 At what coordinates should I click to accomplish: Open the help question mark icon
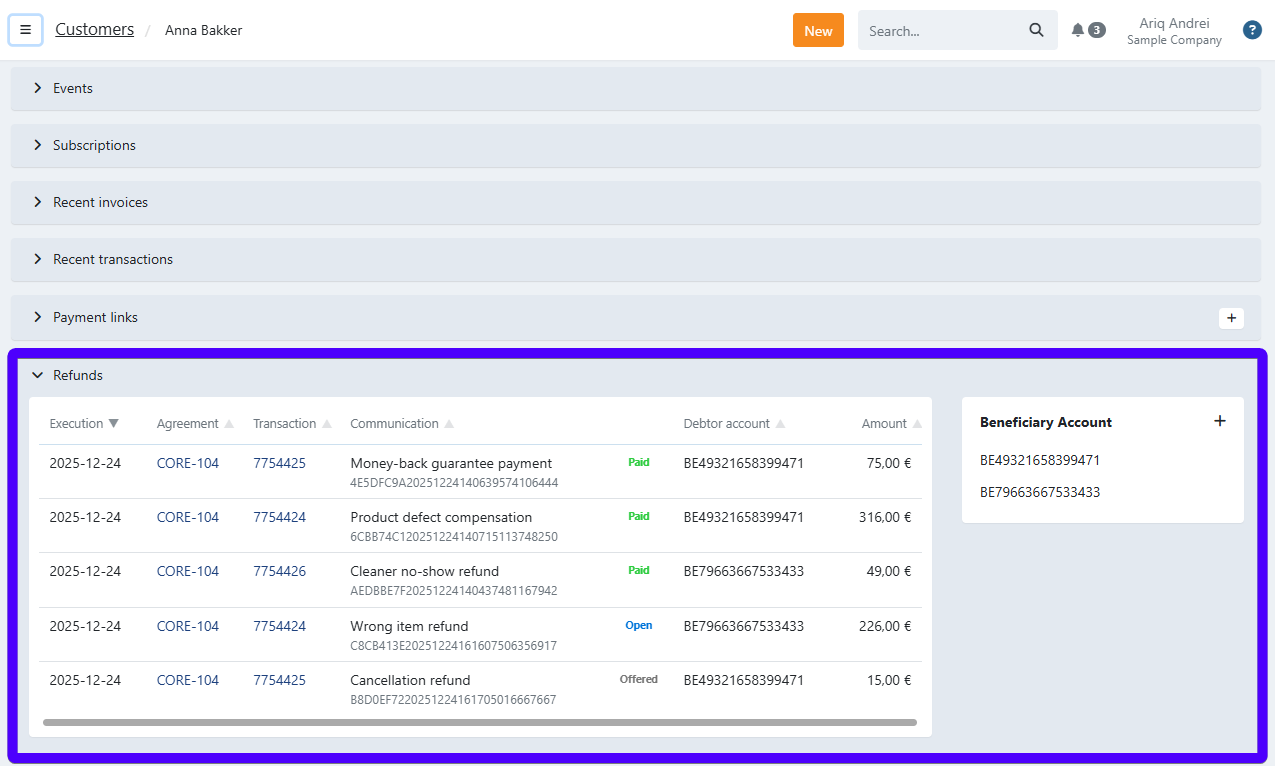pyautogui.click(x=1252, y=30)
